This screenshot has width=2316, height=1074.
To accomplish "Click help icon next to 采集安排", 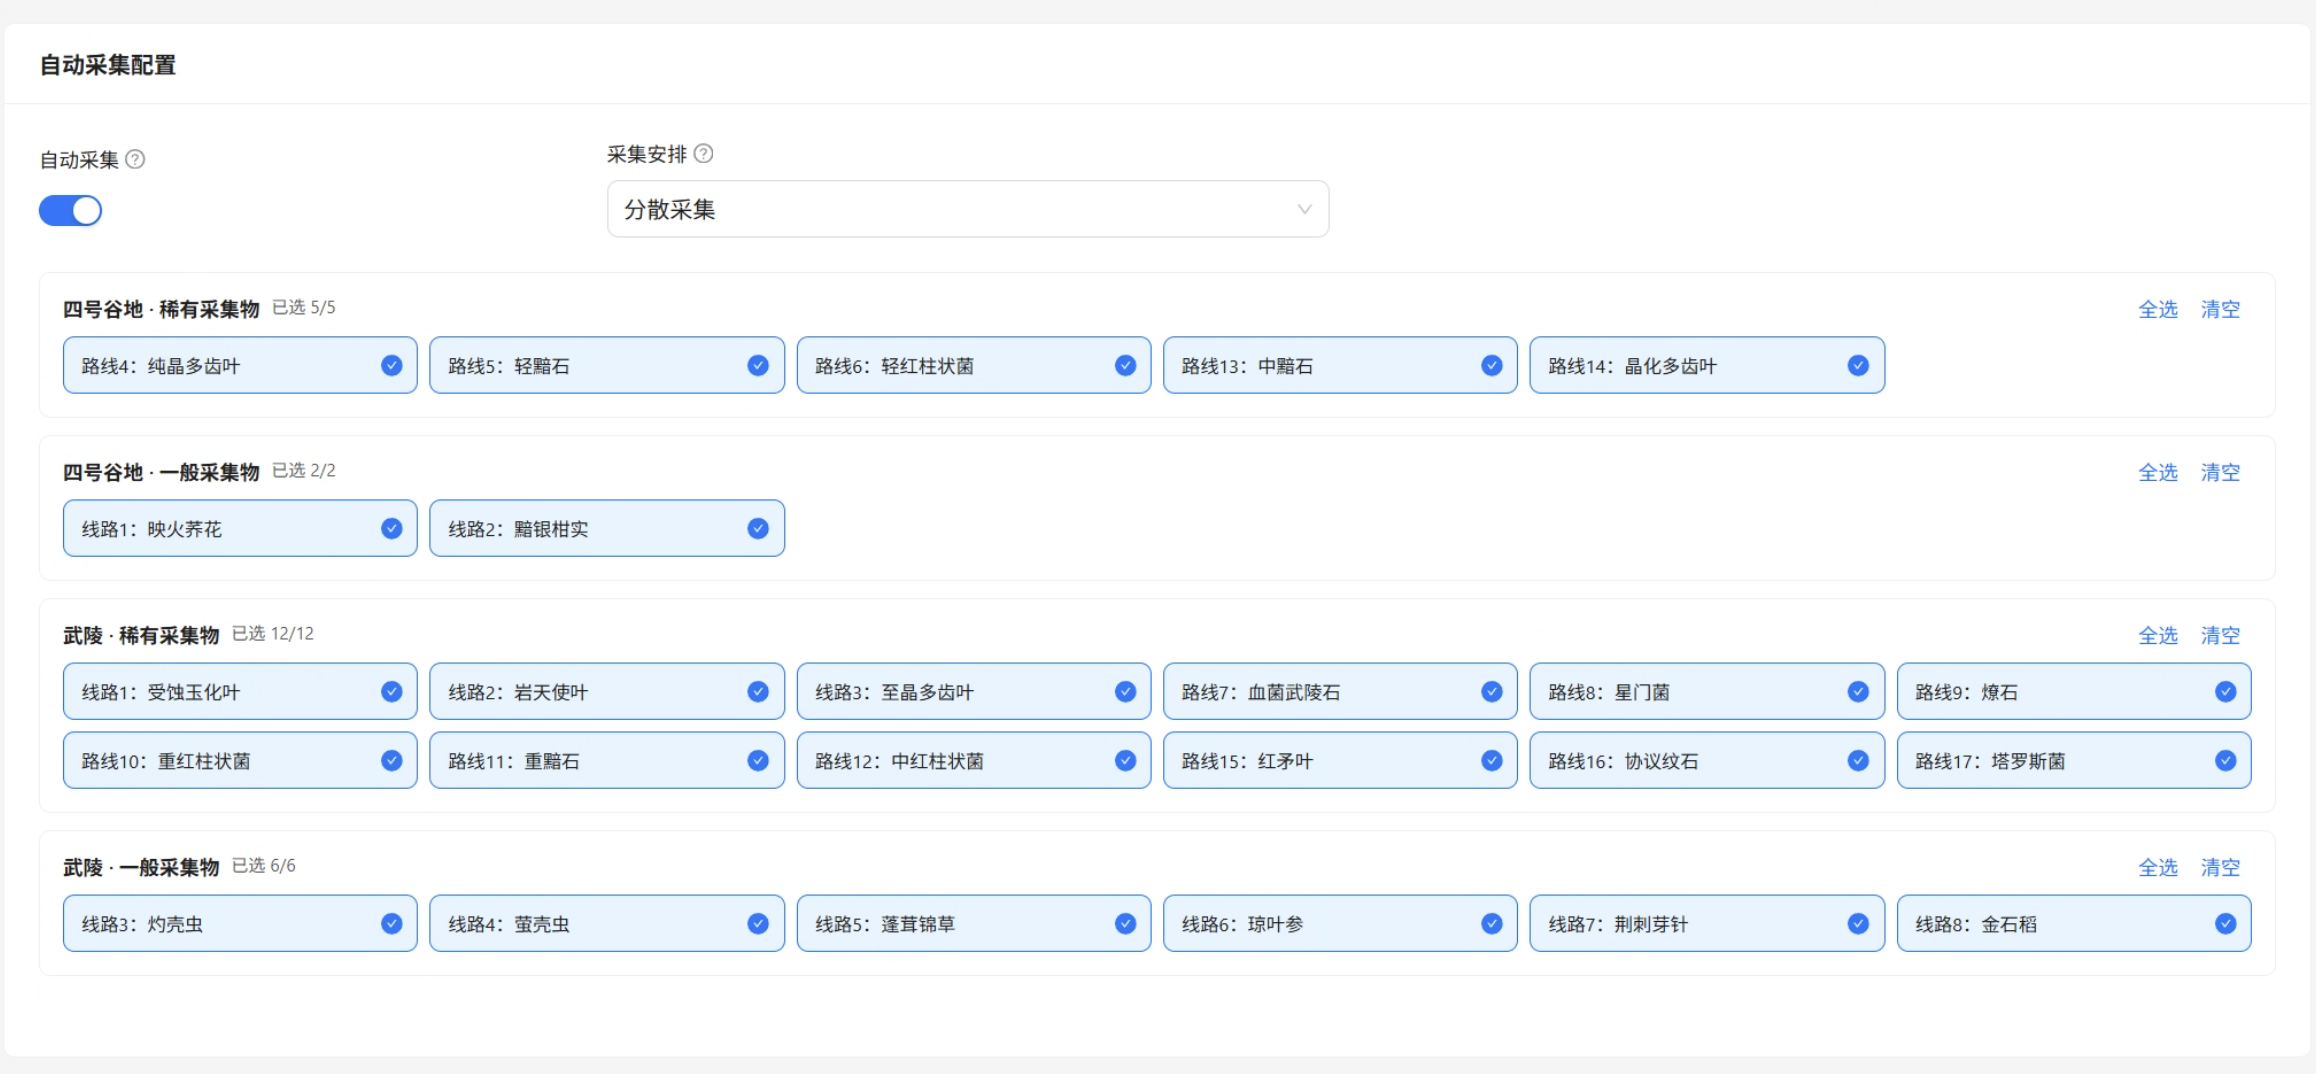I will [703, 153].
